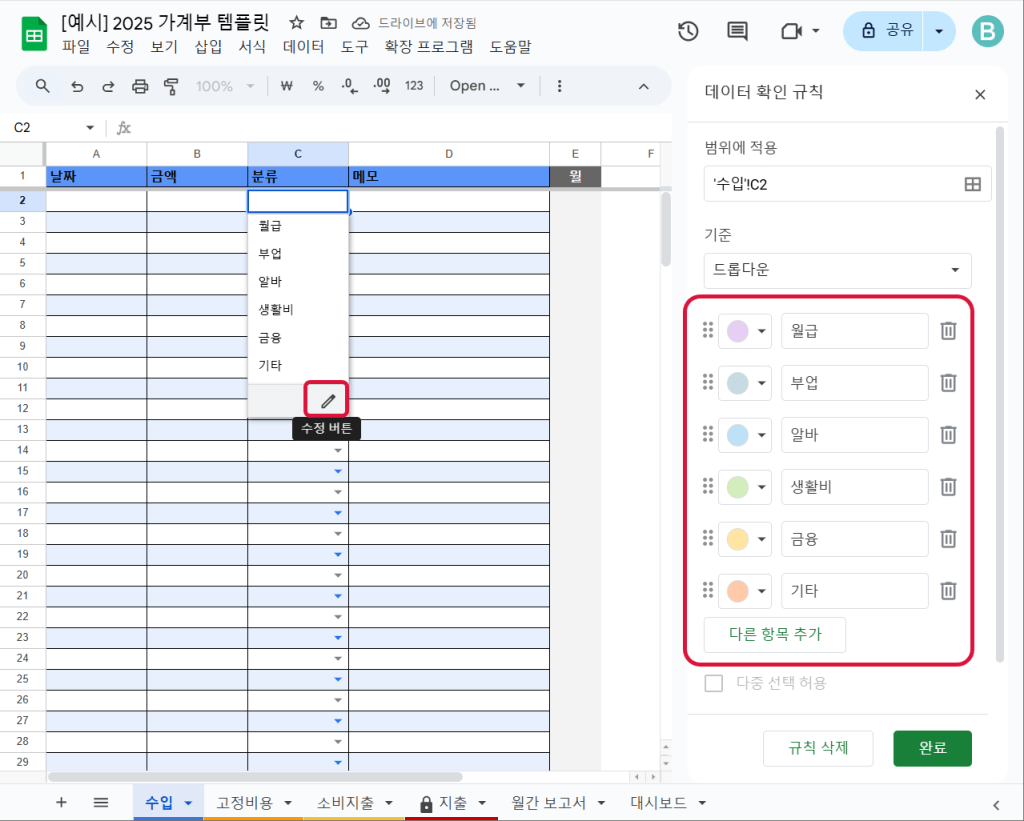
Task: Click the 다른 항목 추가 button
Action: (775, 635)
